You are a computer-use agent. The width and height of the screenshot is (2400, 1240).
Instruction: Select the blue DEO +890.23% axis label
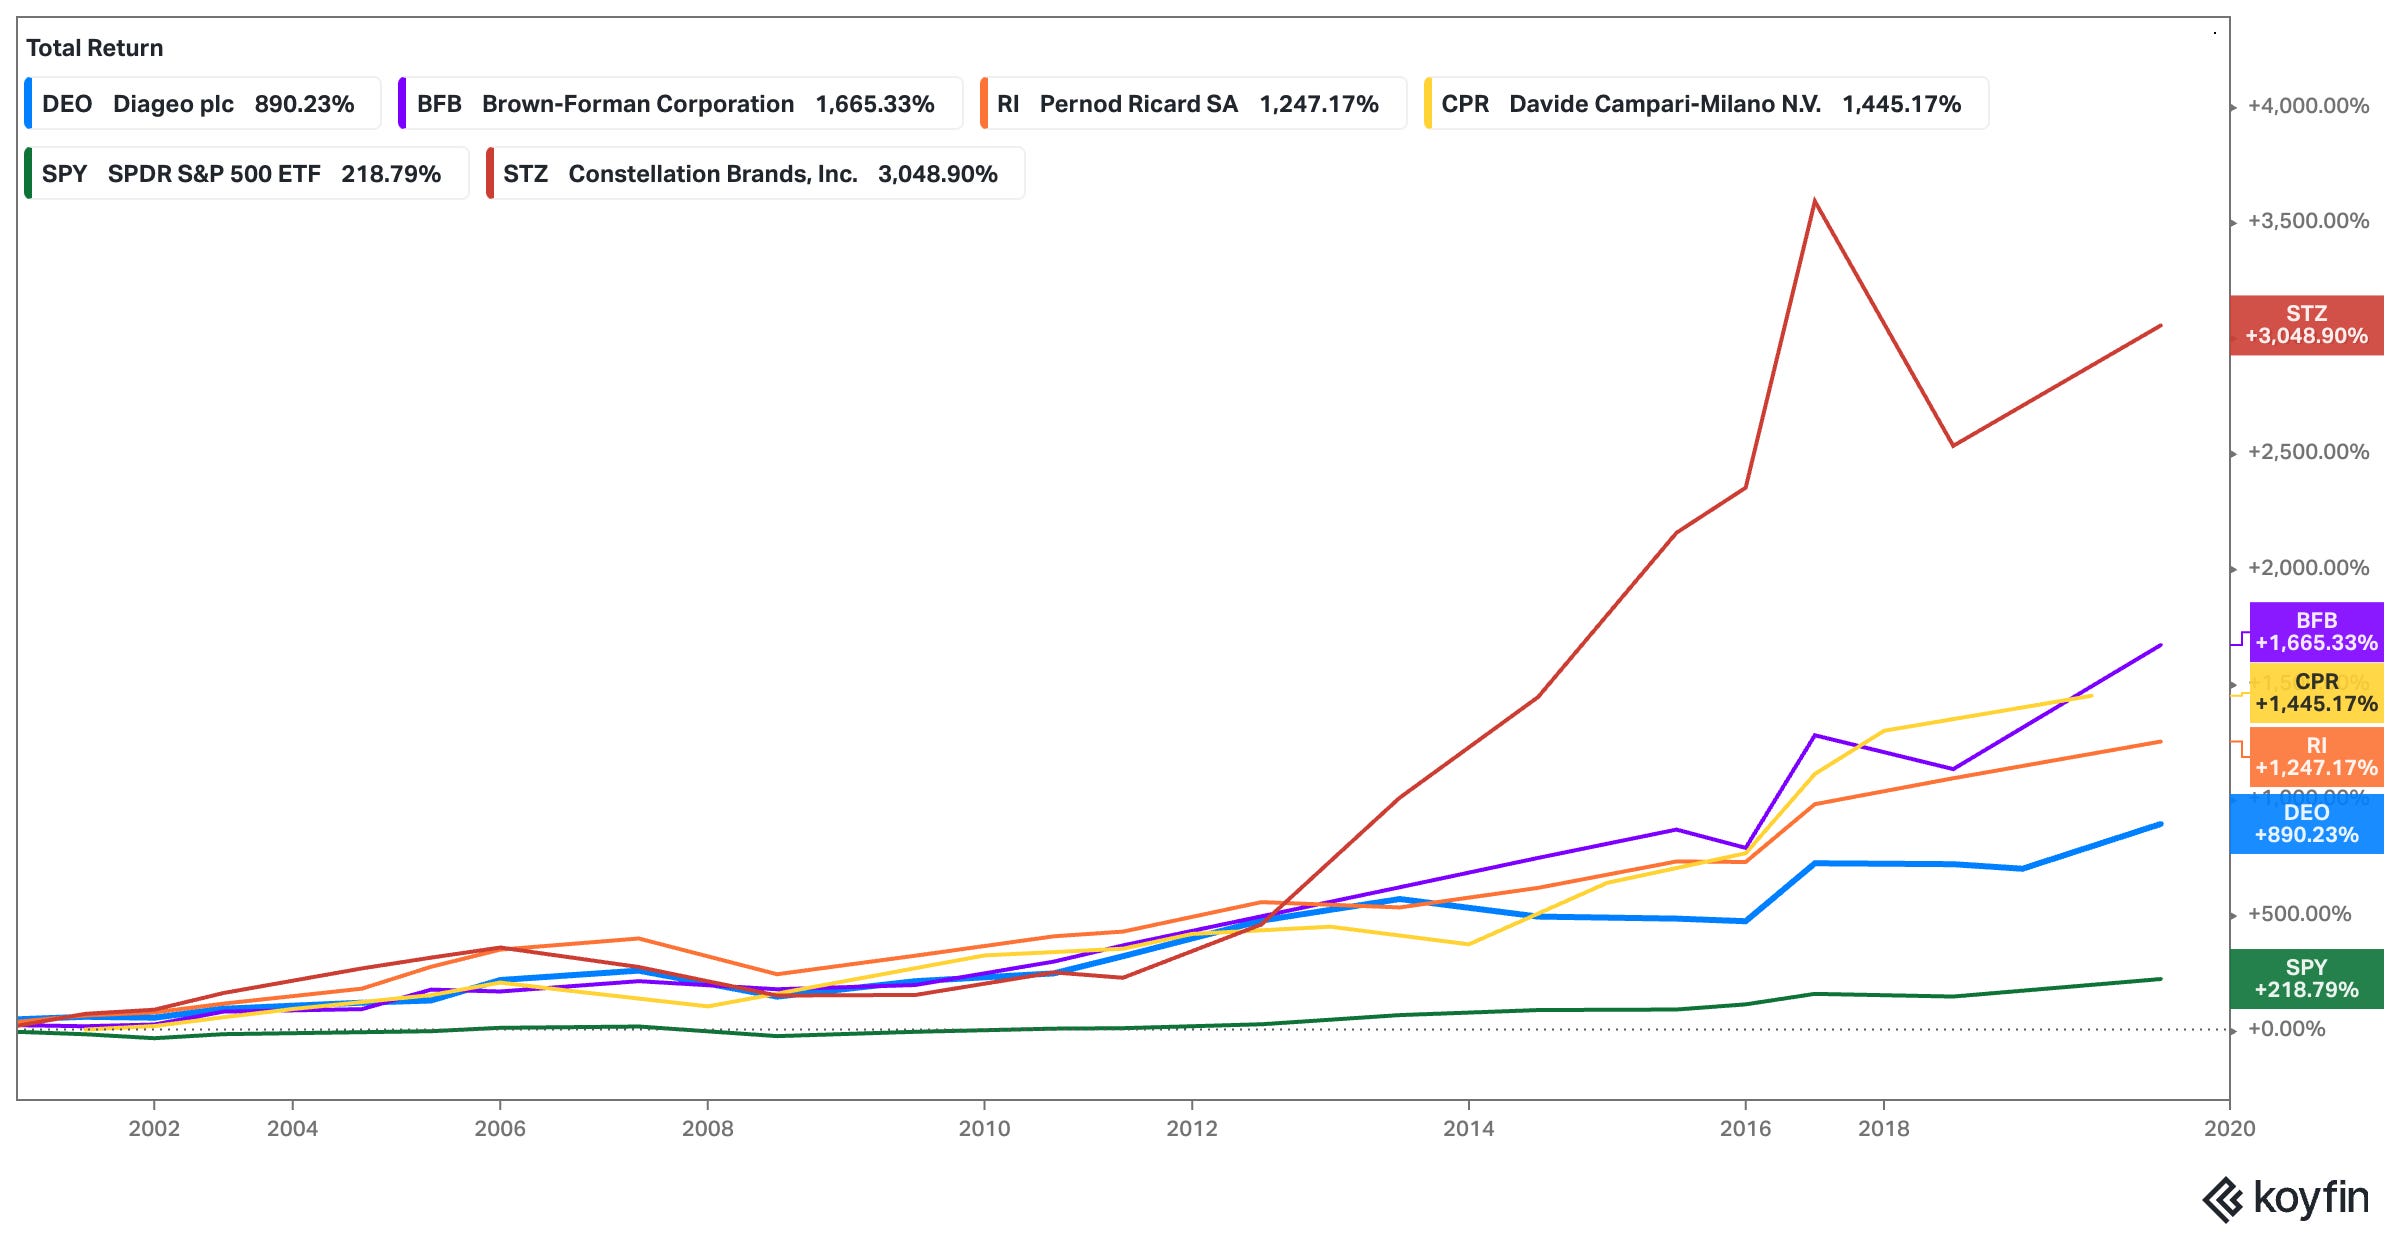tap(2306, 824)
